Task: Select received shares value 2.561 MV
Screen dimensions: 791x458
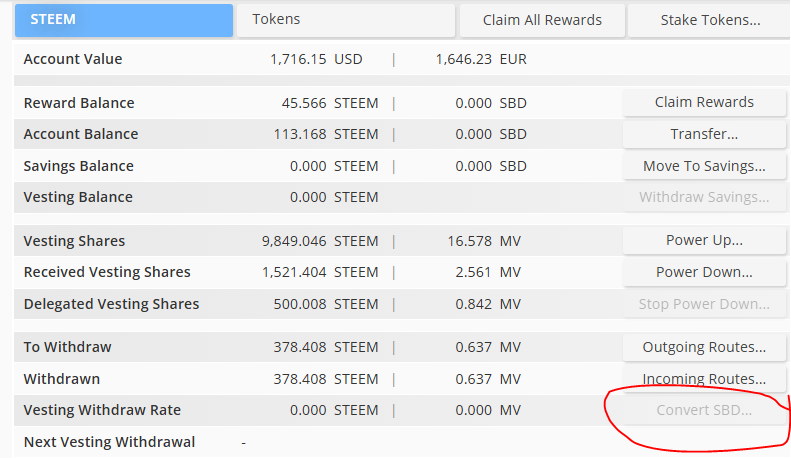Action: [x=488, y=272]
